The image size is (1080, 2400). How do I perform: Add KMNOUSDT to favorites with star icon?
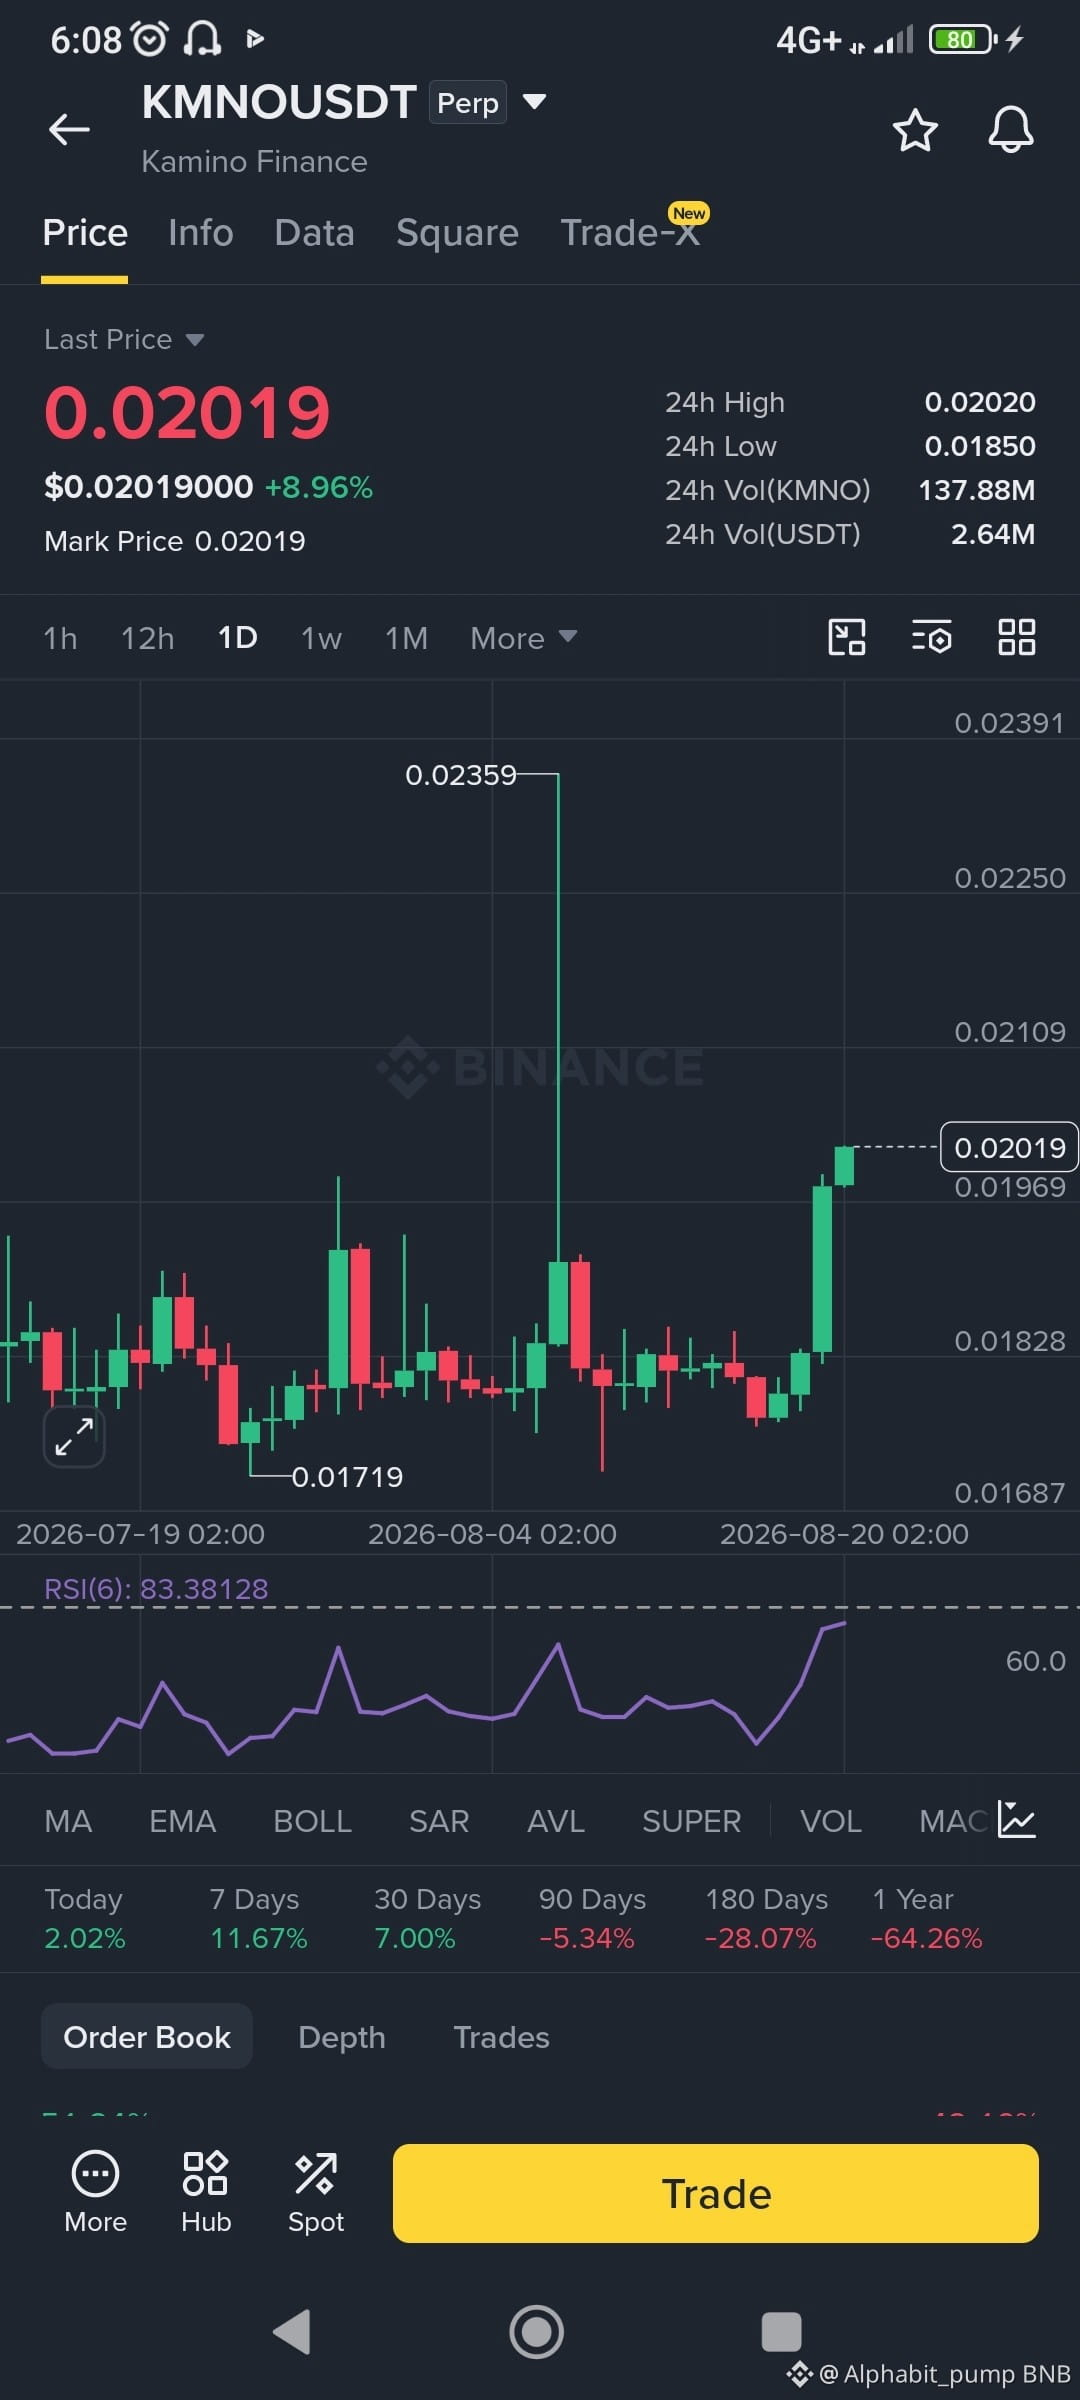tap(914, 130)
